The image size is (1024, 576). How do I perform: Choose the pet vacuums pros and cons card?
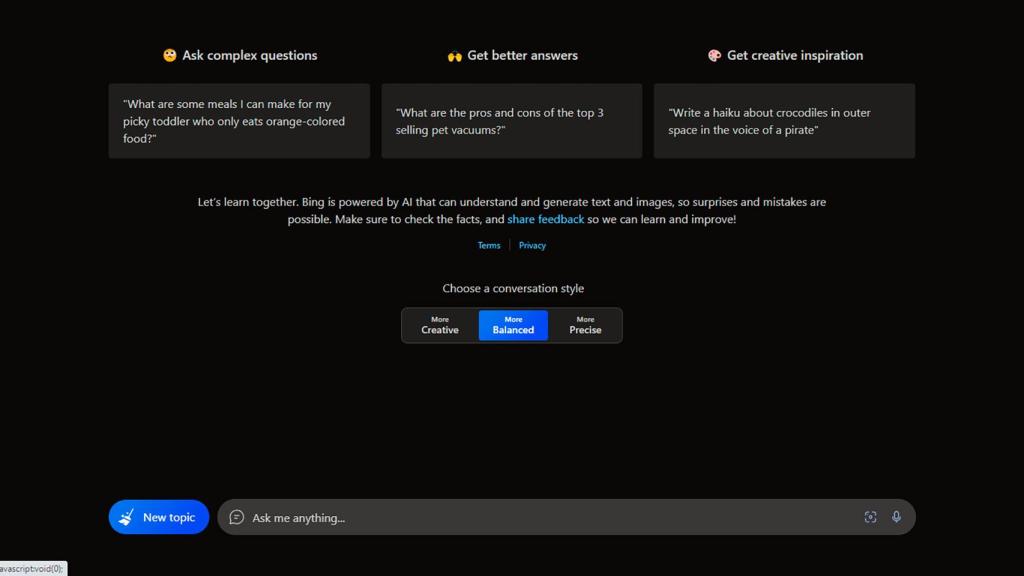click(x=512, y=121)
